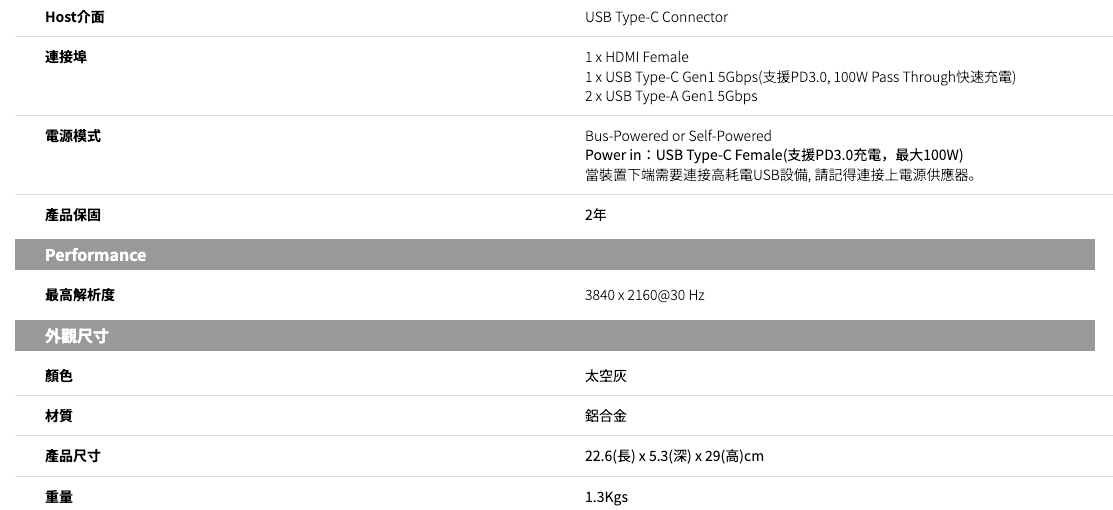The image size is (1113, 510).
Task: Click the 1 x HDMI Female line
Action: pyautogui.click(x=636, y=57)
